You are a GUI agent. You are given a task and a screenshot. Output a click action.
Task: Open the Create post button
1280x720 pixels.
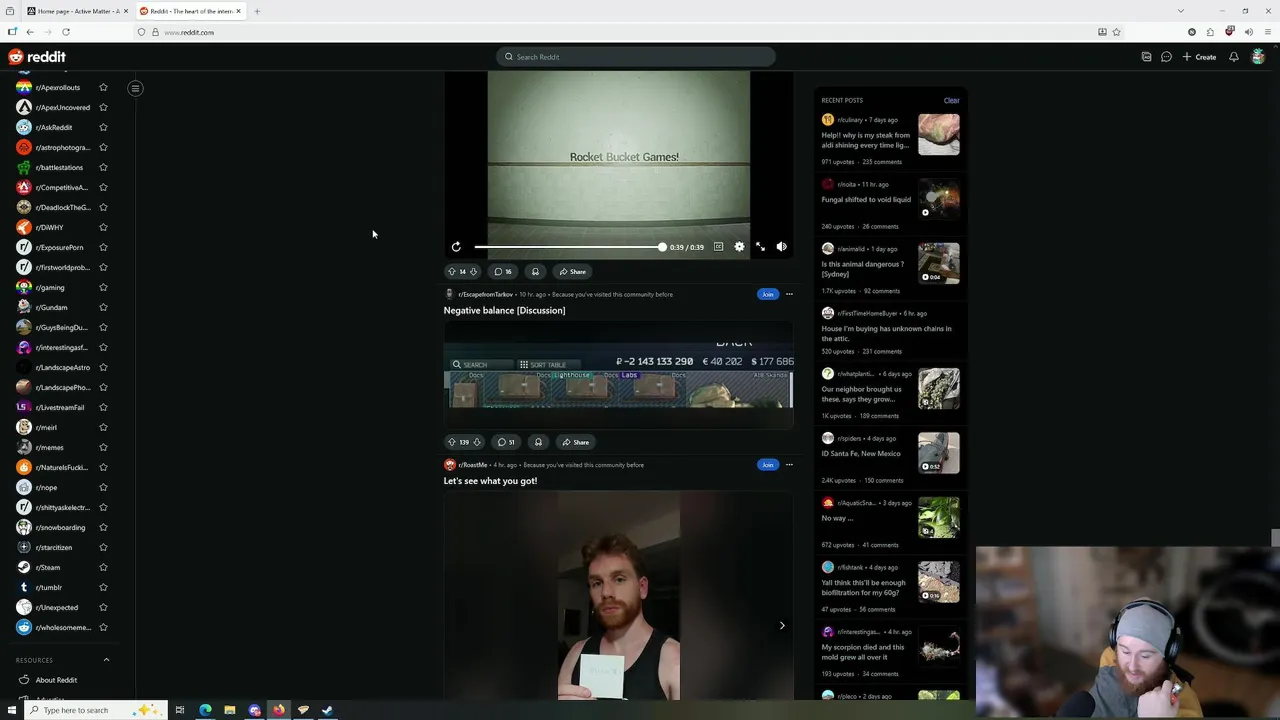(1199, 57)
